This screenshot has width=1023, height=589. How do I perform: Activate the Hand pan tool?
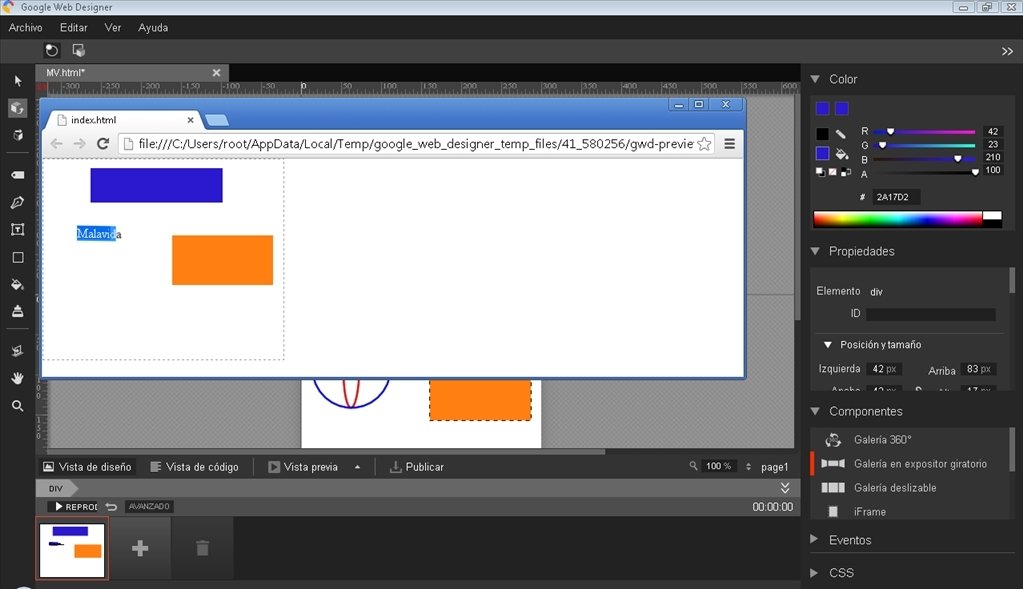pyautogui.click(x=18, y=378)
